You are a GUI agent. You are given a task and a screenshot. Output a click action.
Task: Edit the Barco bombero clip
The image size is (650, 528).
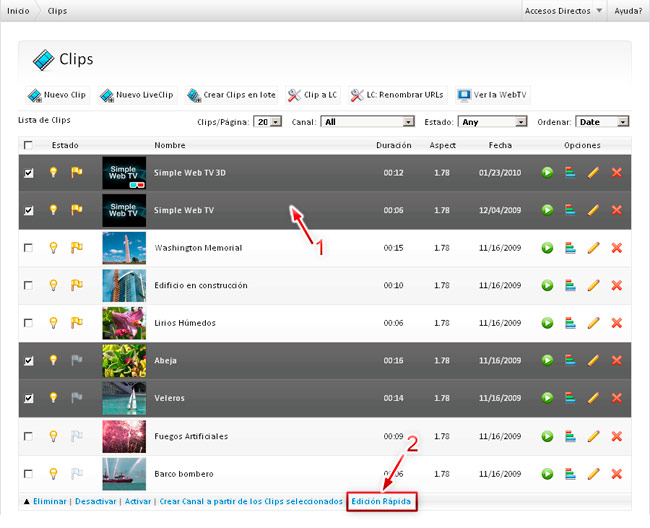click(593, 473)
